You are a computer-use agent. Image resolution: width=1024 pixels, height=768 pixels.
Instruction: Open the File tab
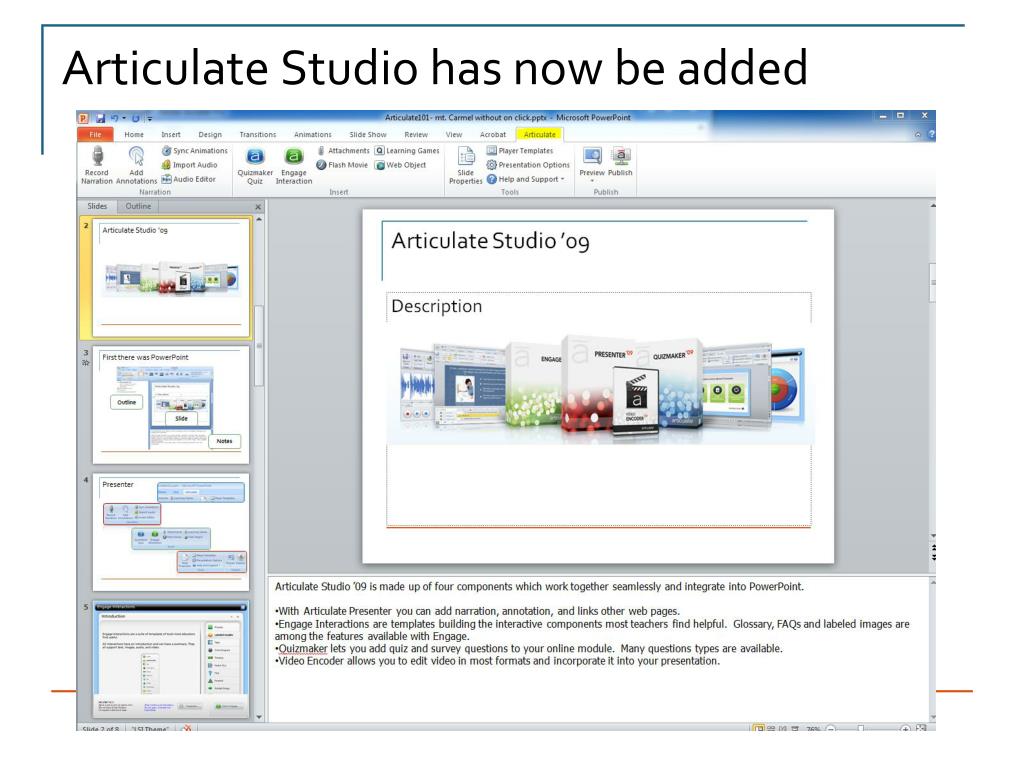tap(95, 135)
